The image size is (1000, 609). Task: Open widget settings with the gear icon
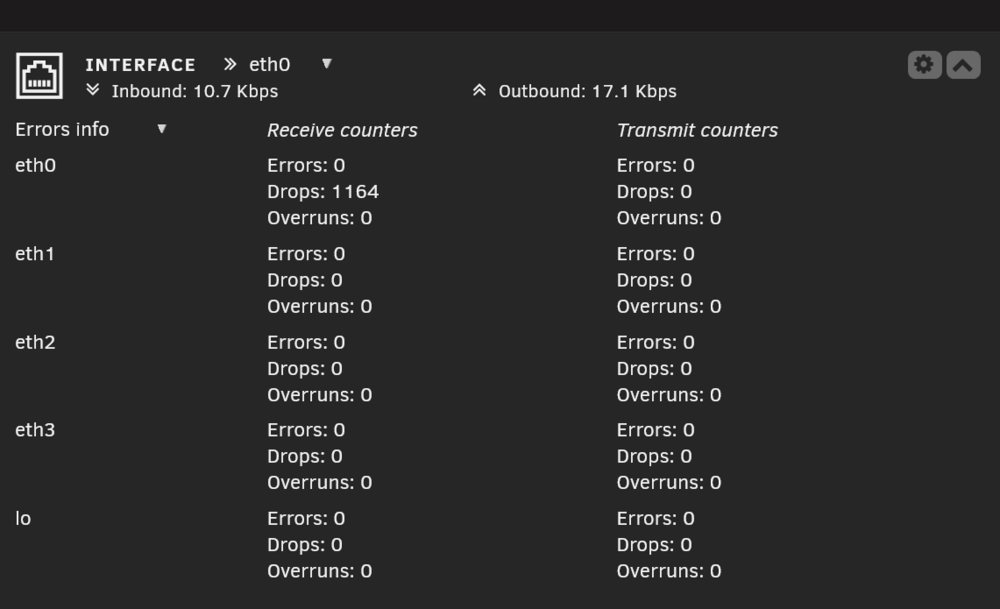tap(924, 64)
